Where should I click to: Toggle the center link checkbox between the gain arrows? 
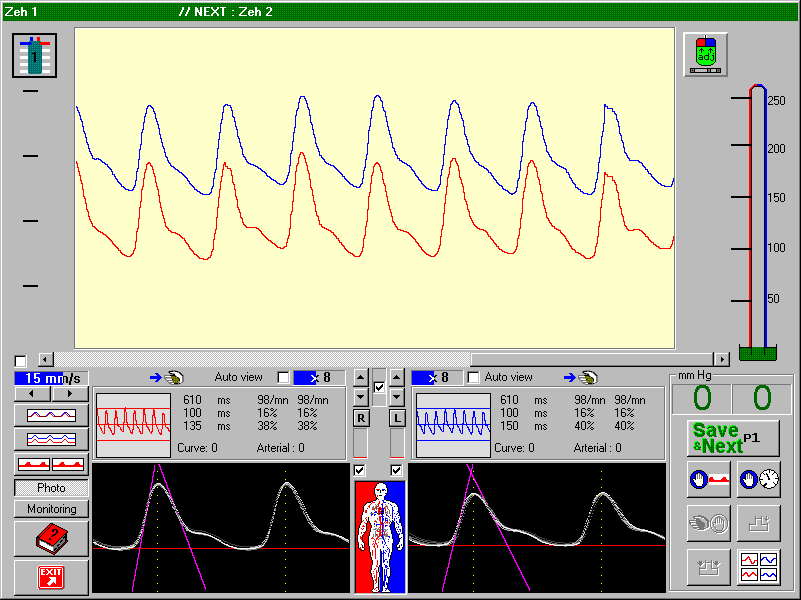(x=379, y=388)
